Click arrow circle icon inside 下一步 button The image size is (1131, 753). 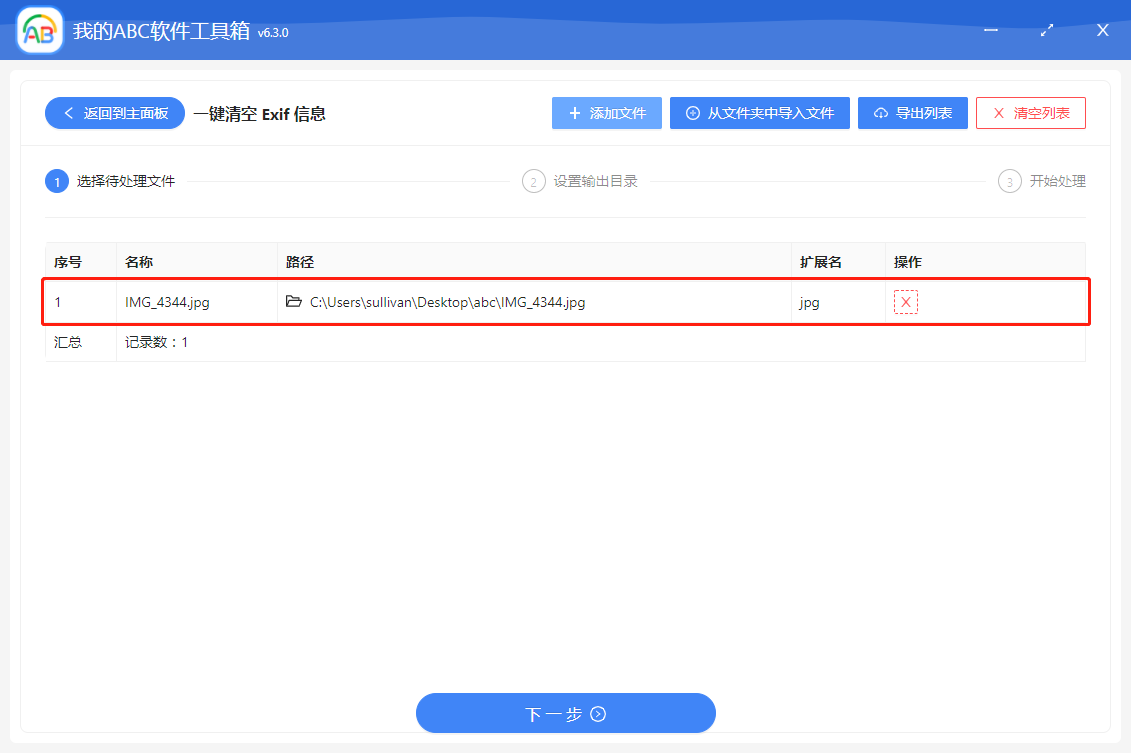(597, 713)
